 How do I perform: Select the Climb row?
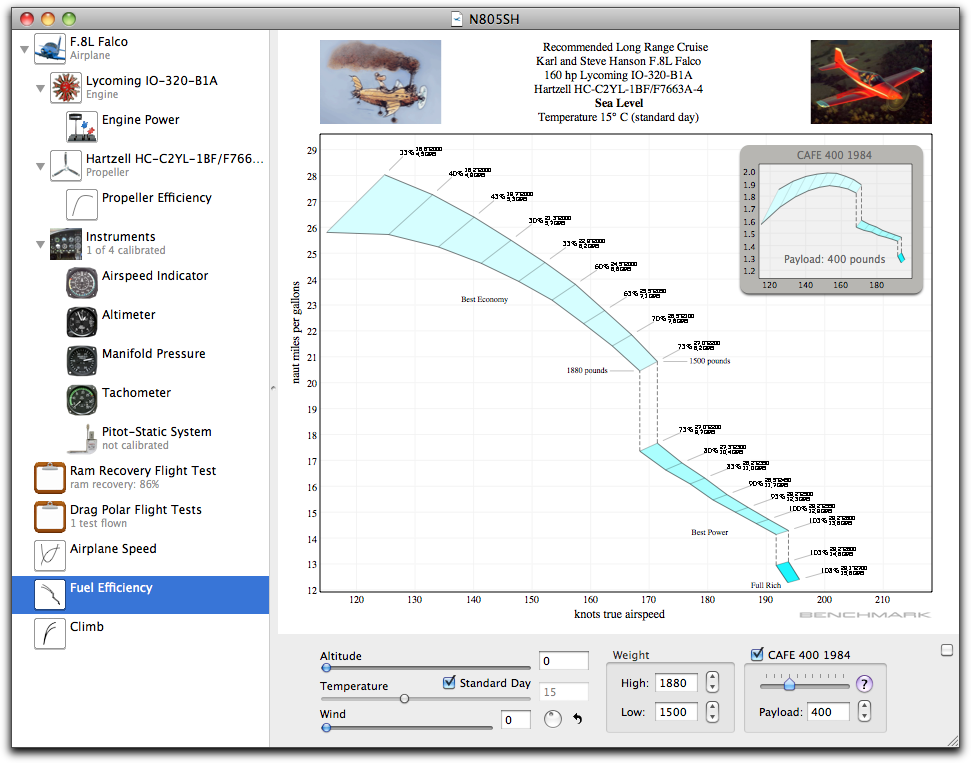coord(141,634)
